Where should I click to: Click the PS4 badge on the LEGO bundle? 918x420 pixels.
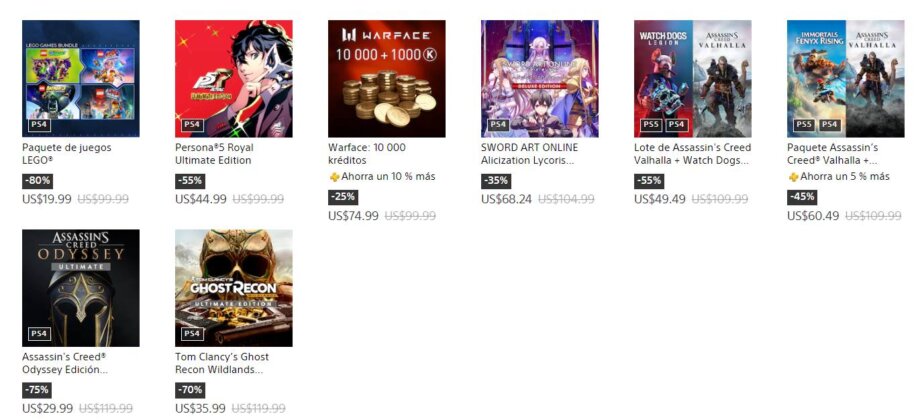pos(39,125)
